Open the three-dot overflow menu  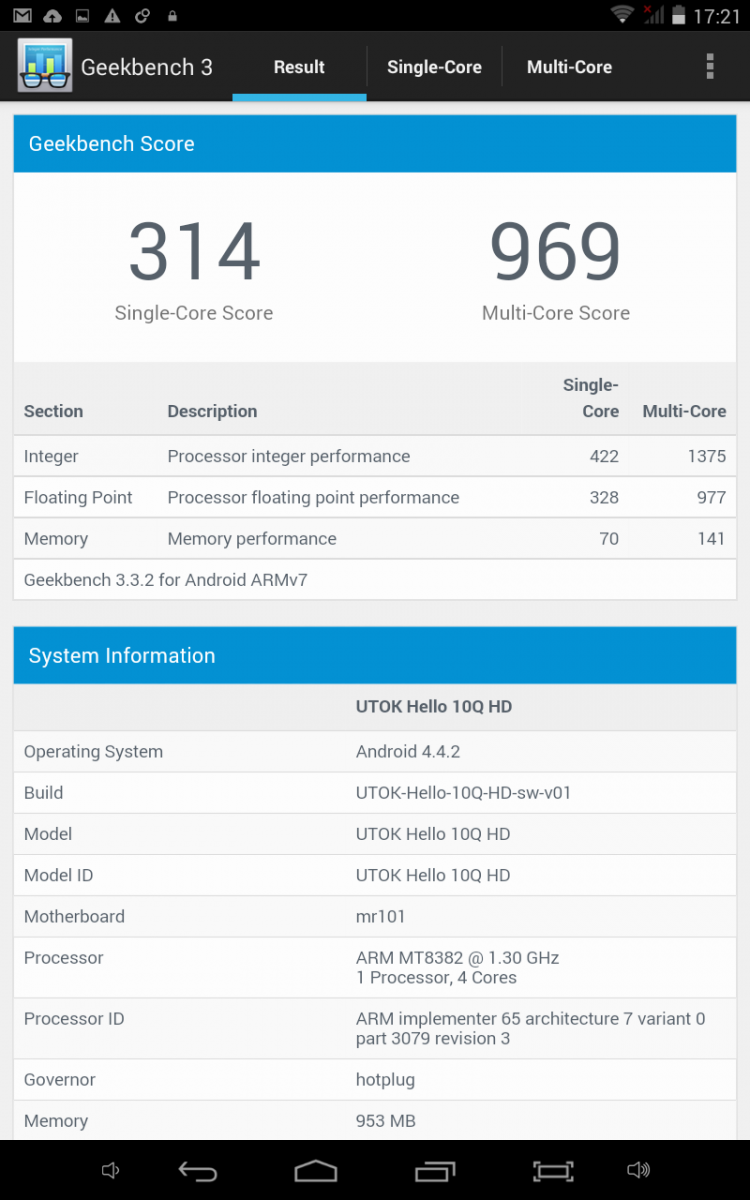710,67
